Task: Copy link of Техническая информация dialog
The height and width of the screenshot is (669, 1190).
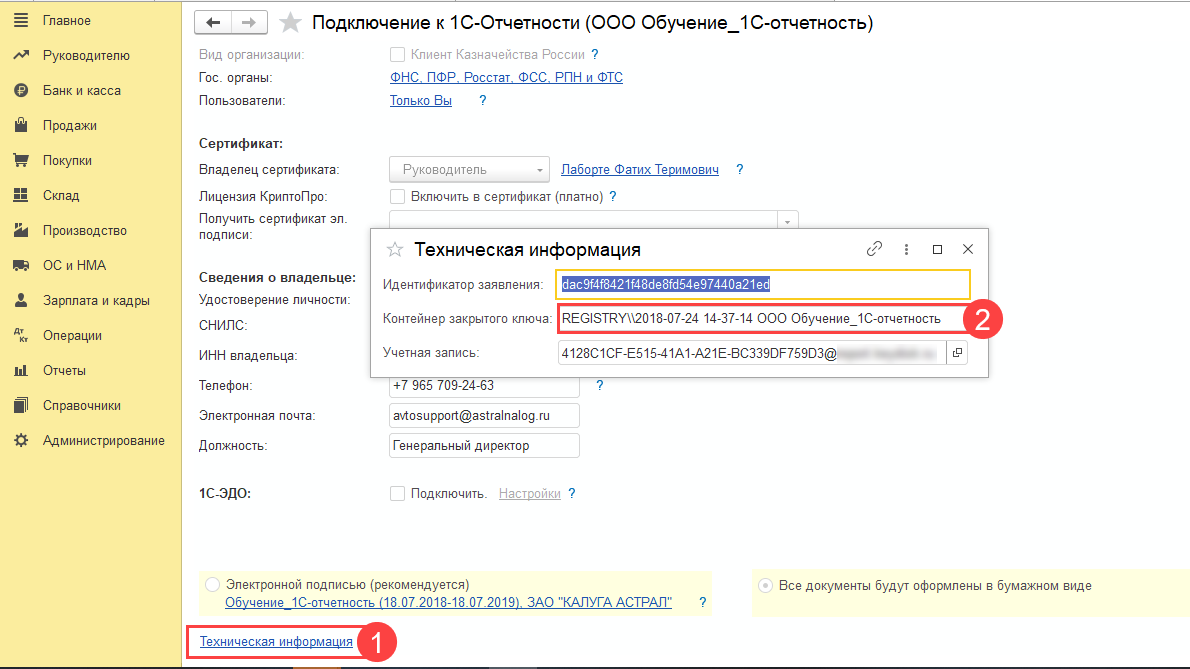Action: click(x=874, y=249)
